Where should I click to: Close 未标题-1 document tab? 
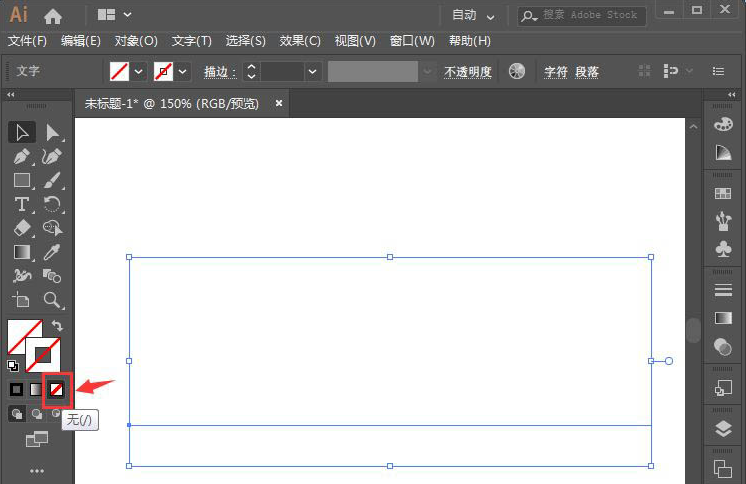[x=279, y=103]
